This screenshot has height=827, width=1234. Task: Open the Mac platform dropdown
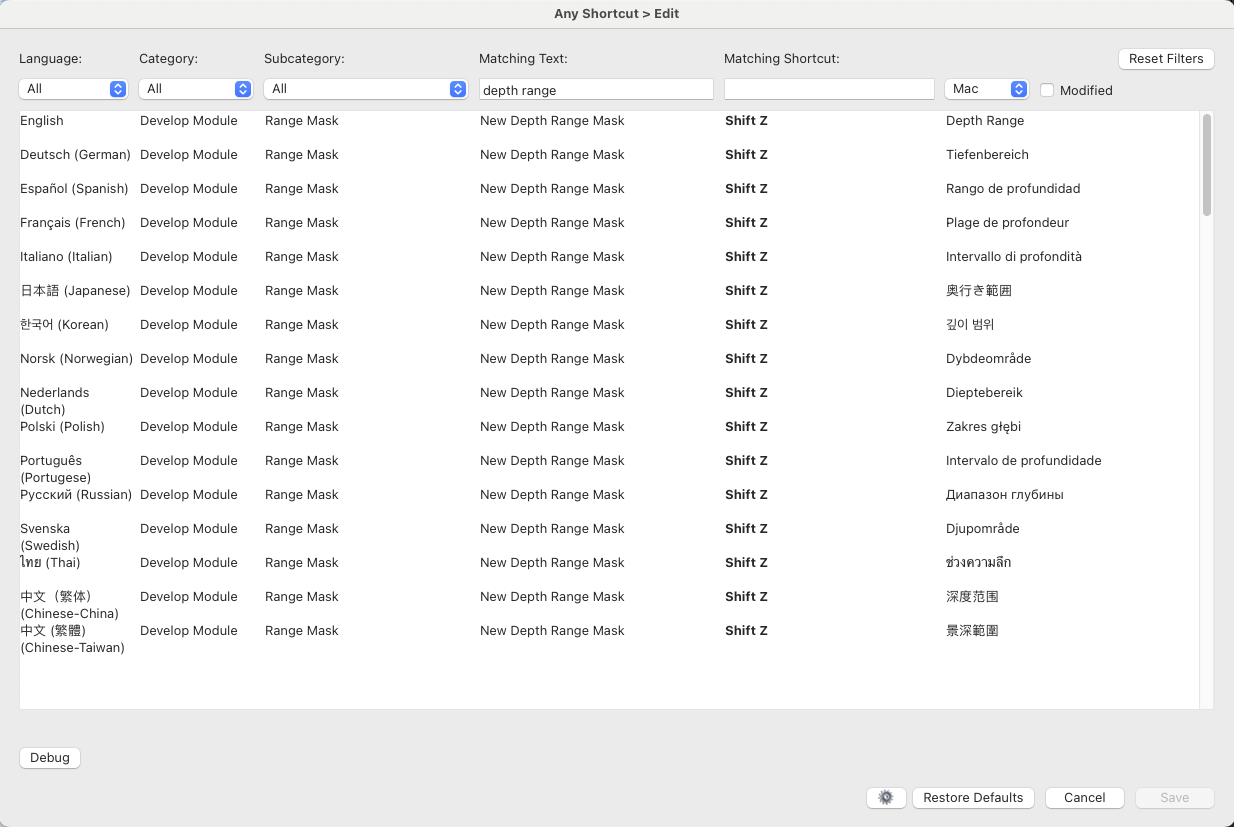click(986, 89)
